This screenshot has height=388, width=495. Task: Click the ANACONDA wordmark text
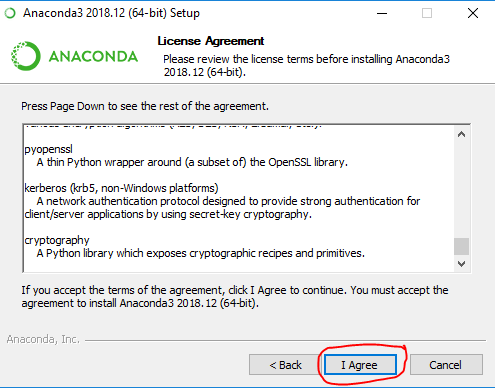point(93,57)
